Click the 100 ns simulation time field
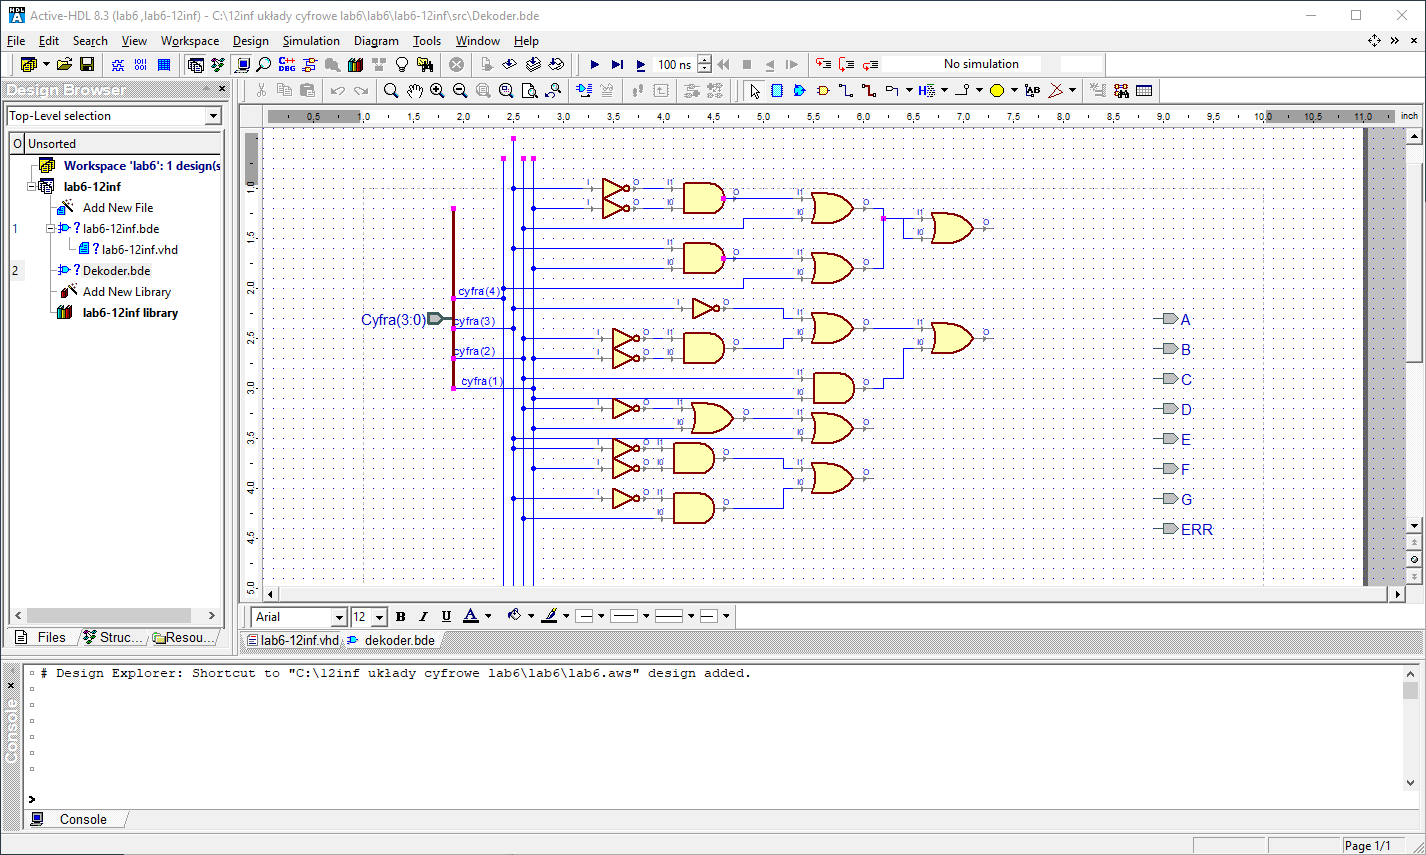The width and height of the screenshot is (1426, 855). pyautogui.click(x=675, y=64)
